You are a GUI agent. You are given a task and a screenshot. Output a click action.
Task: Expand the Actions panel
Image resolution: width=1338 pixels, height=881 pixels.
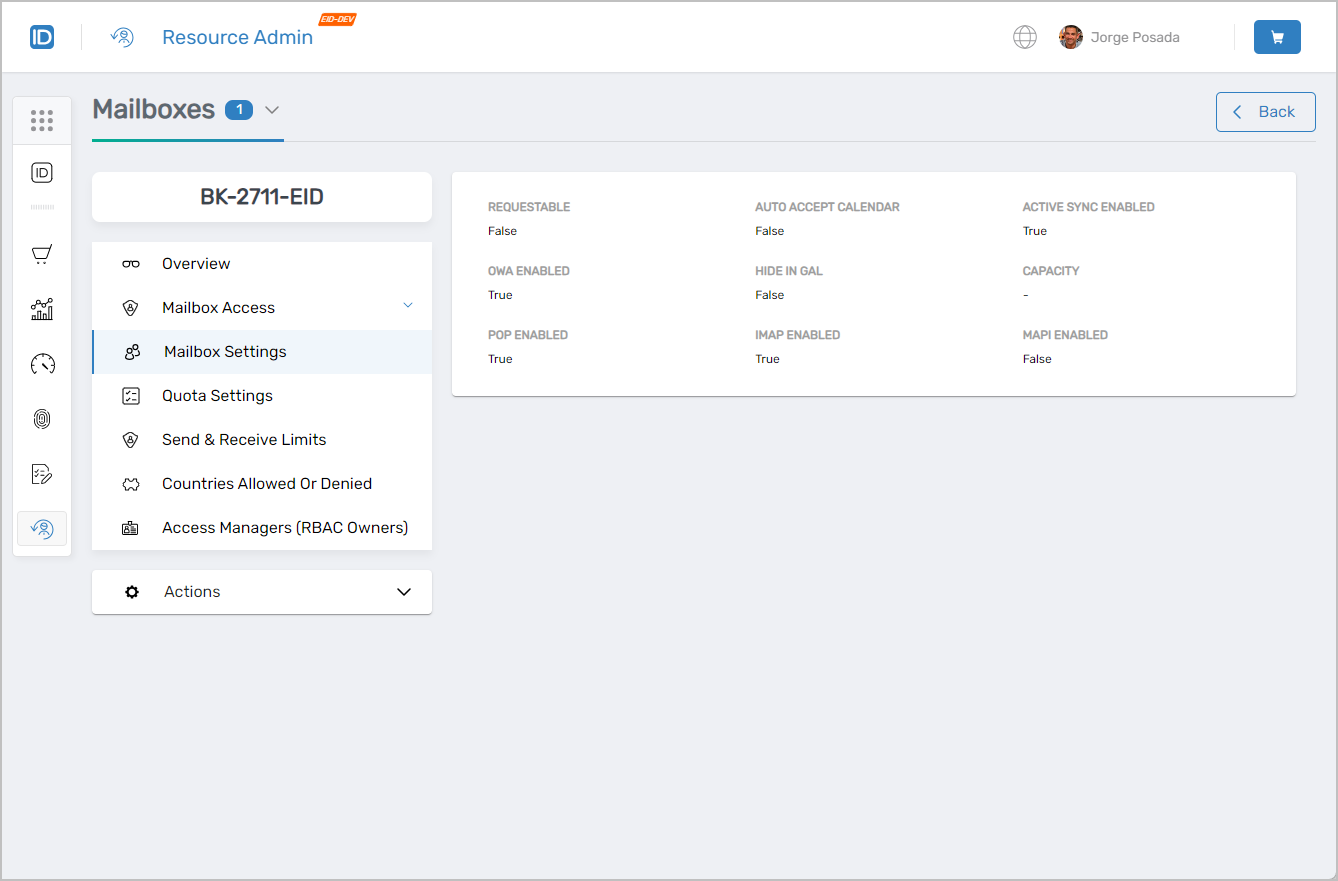coord(403,592)
